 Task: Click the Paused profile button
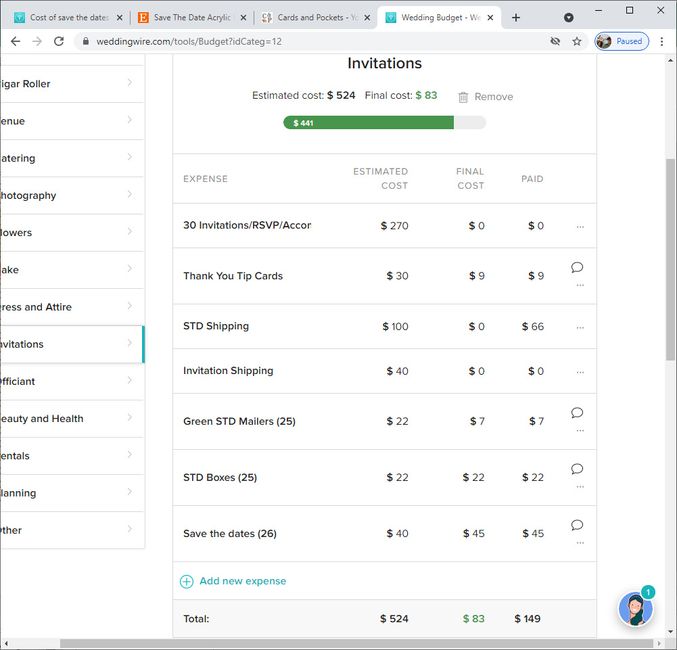click(x=621, y=42)
